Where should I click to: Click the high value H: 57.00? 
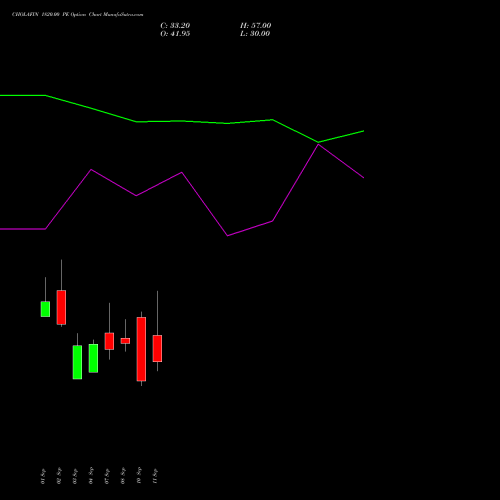255,25
